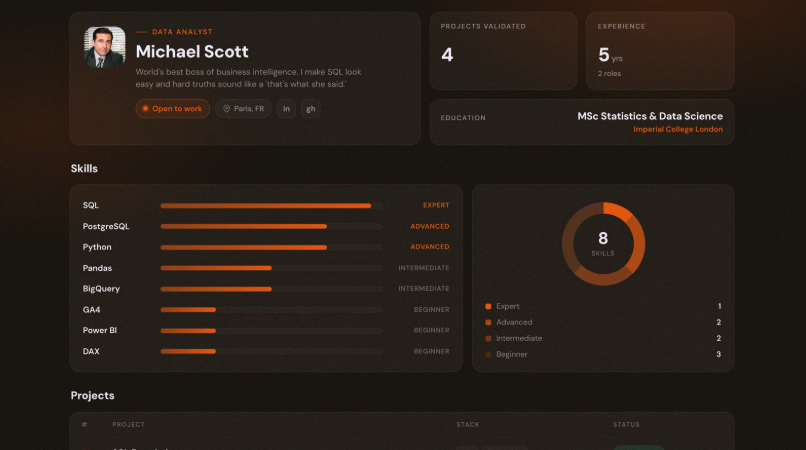This screenshot has width=806, height=450.
Task: Click the Python skill progress bar
Action: pyautogui.click(x=271, y=247)
